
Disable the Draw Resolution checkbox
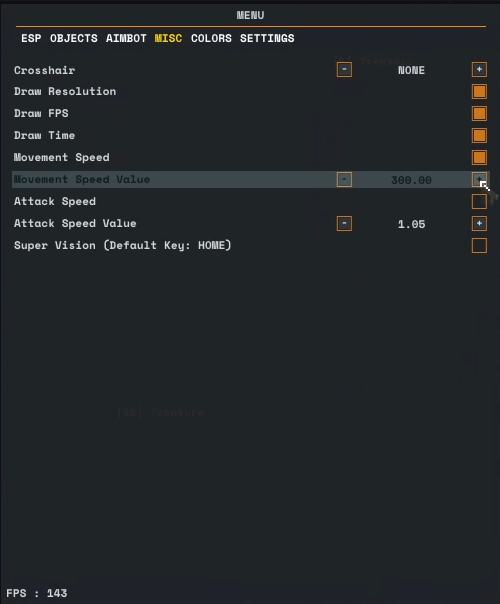479,92
